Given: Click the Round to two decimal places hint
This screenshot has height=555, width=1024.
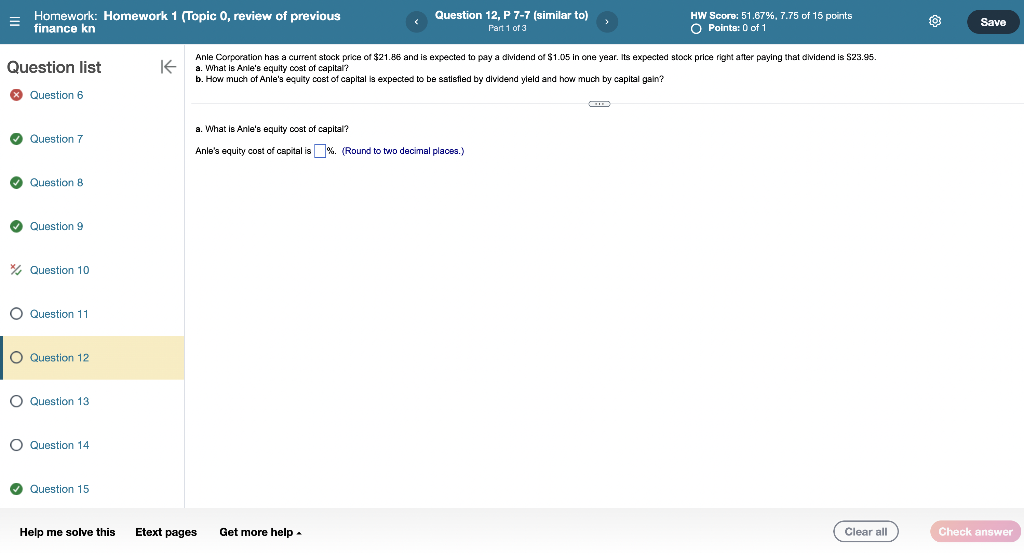Looking at the screenshot, I should pos(403,151).
